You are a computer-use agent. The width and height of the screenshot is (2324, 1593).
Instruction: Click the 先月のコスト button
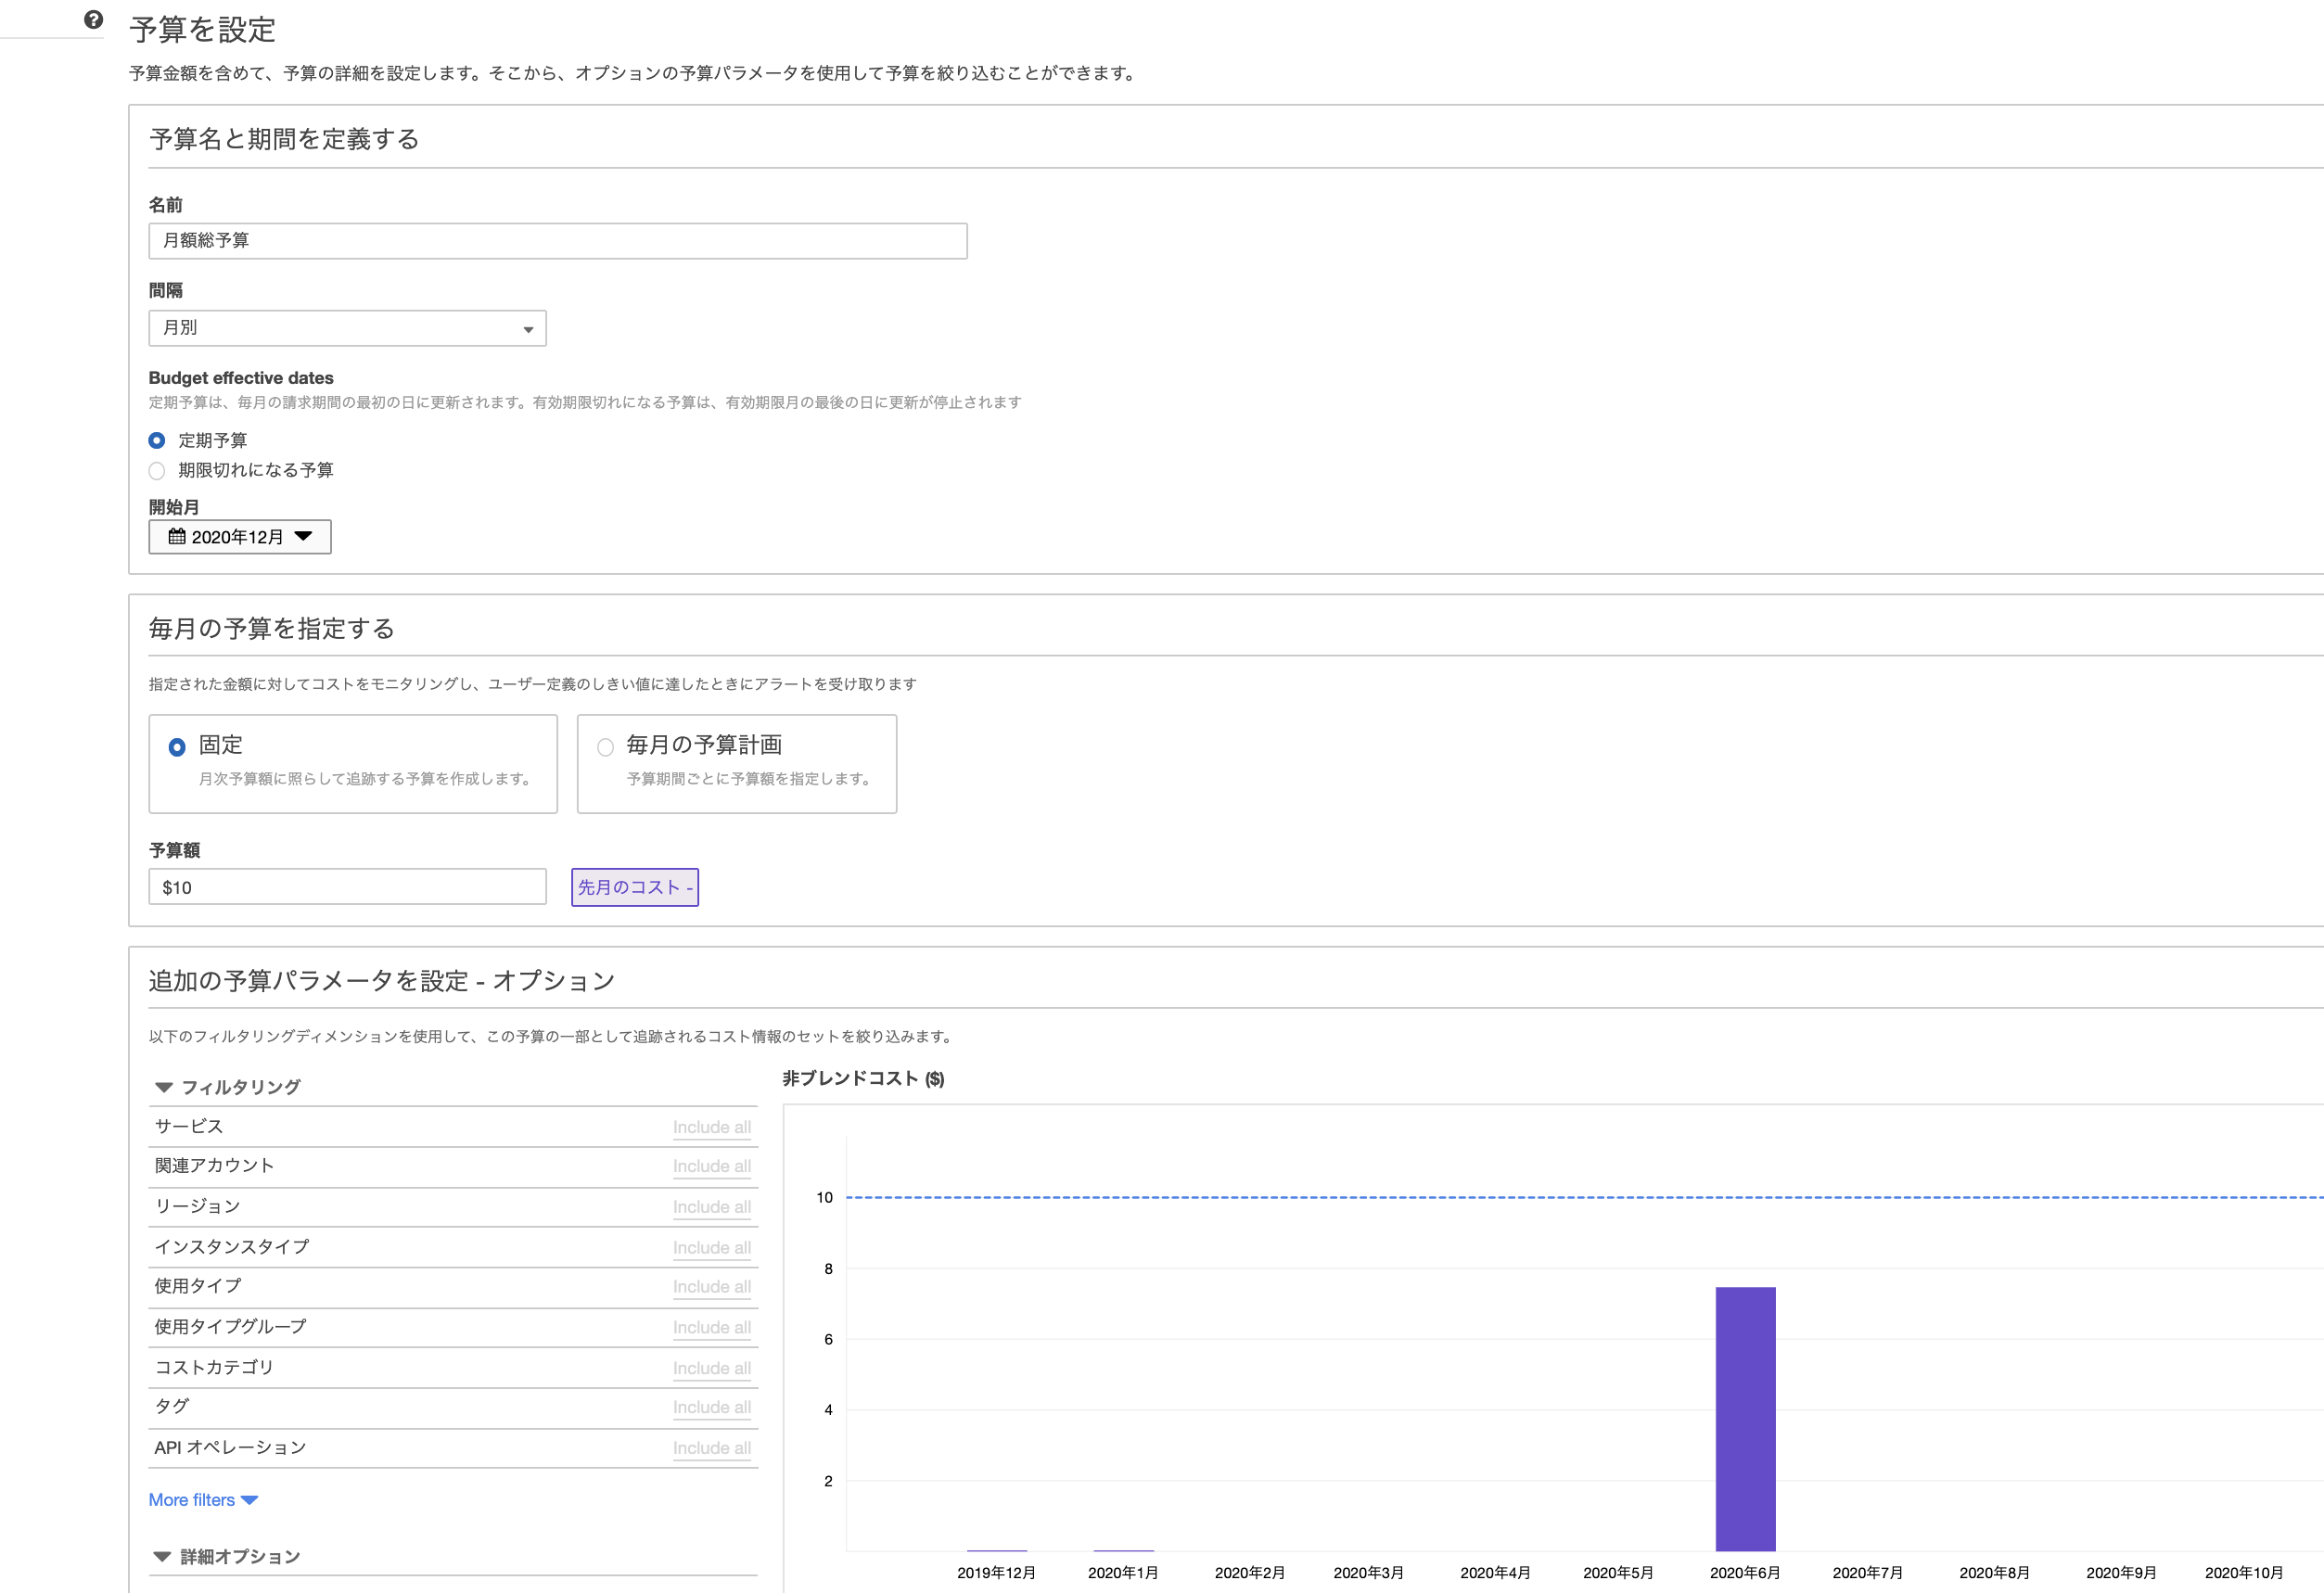pos(634,887)
